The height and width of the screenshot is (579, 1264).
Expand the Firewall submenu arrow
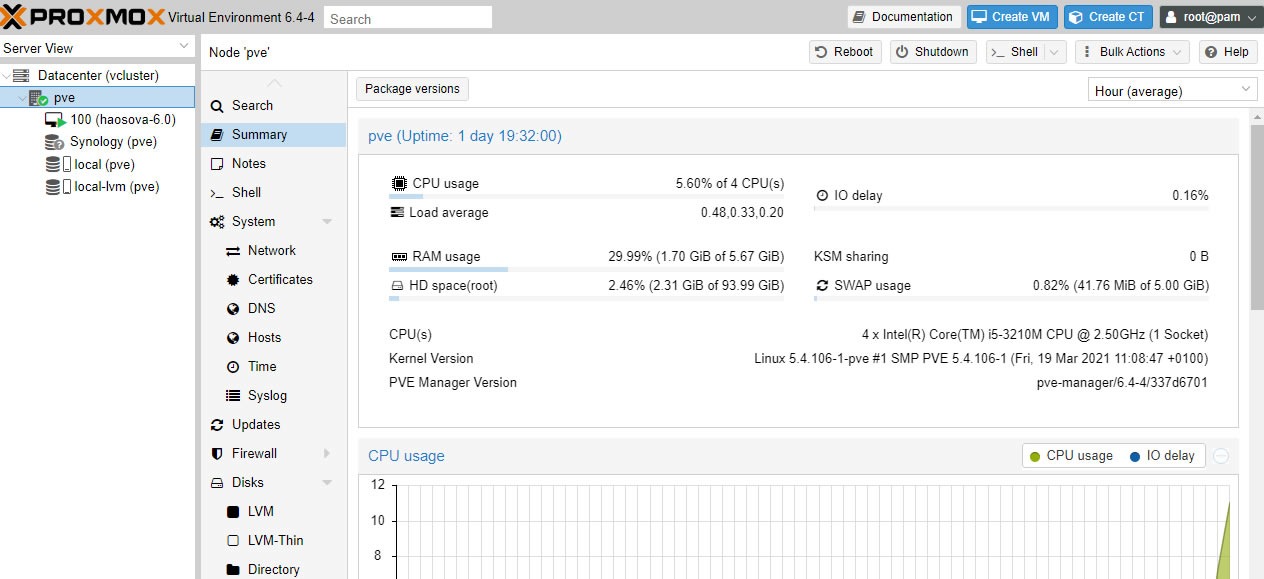click(327, 453)
